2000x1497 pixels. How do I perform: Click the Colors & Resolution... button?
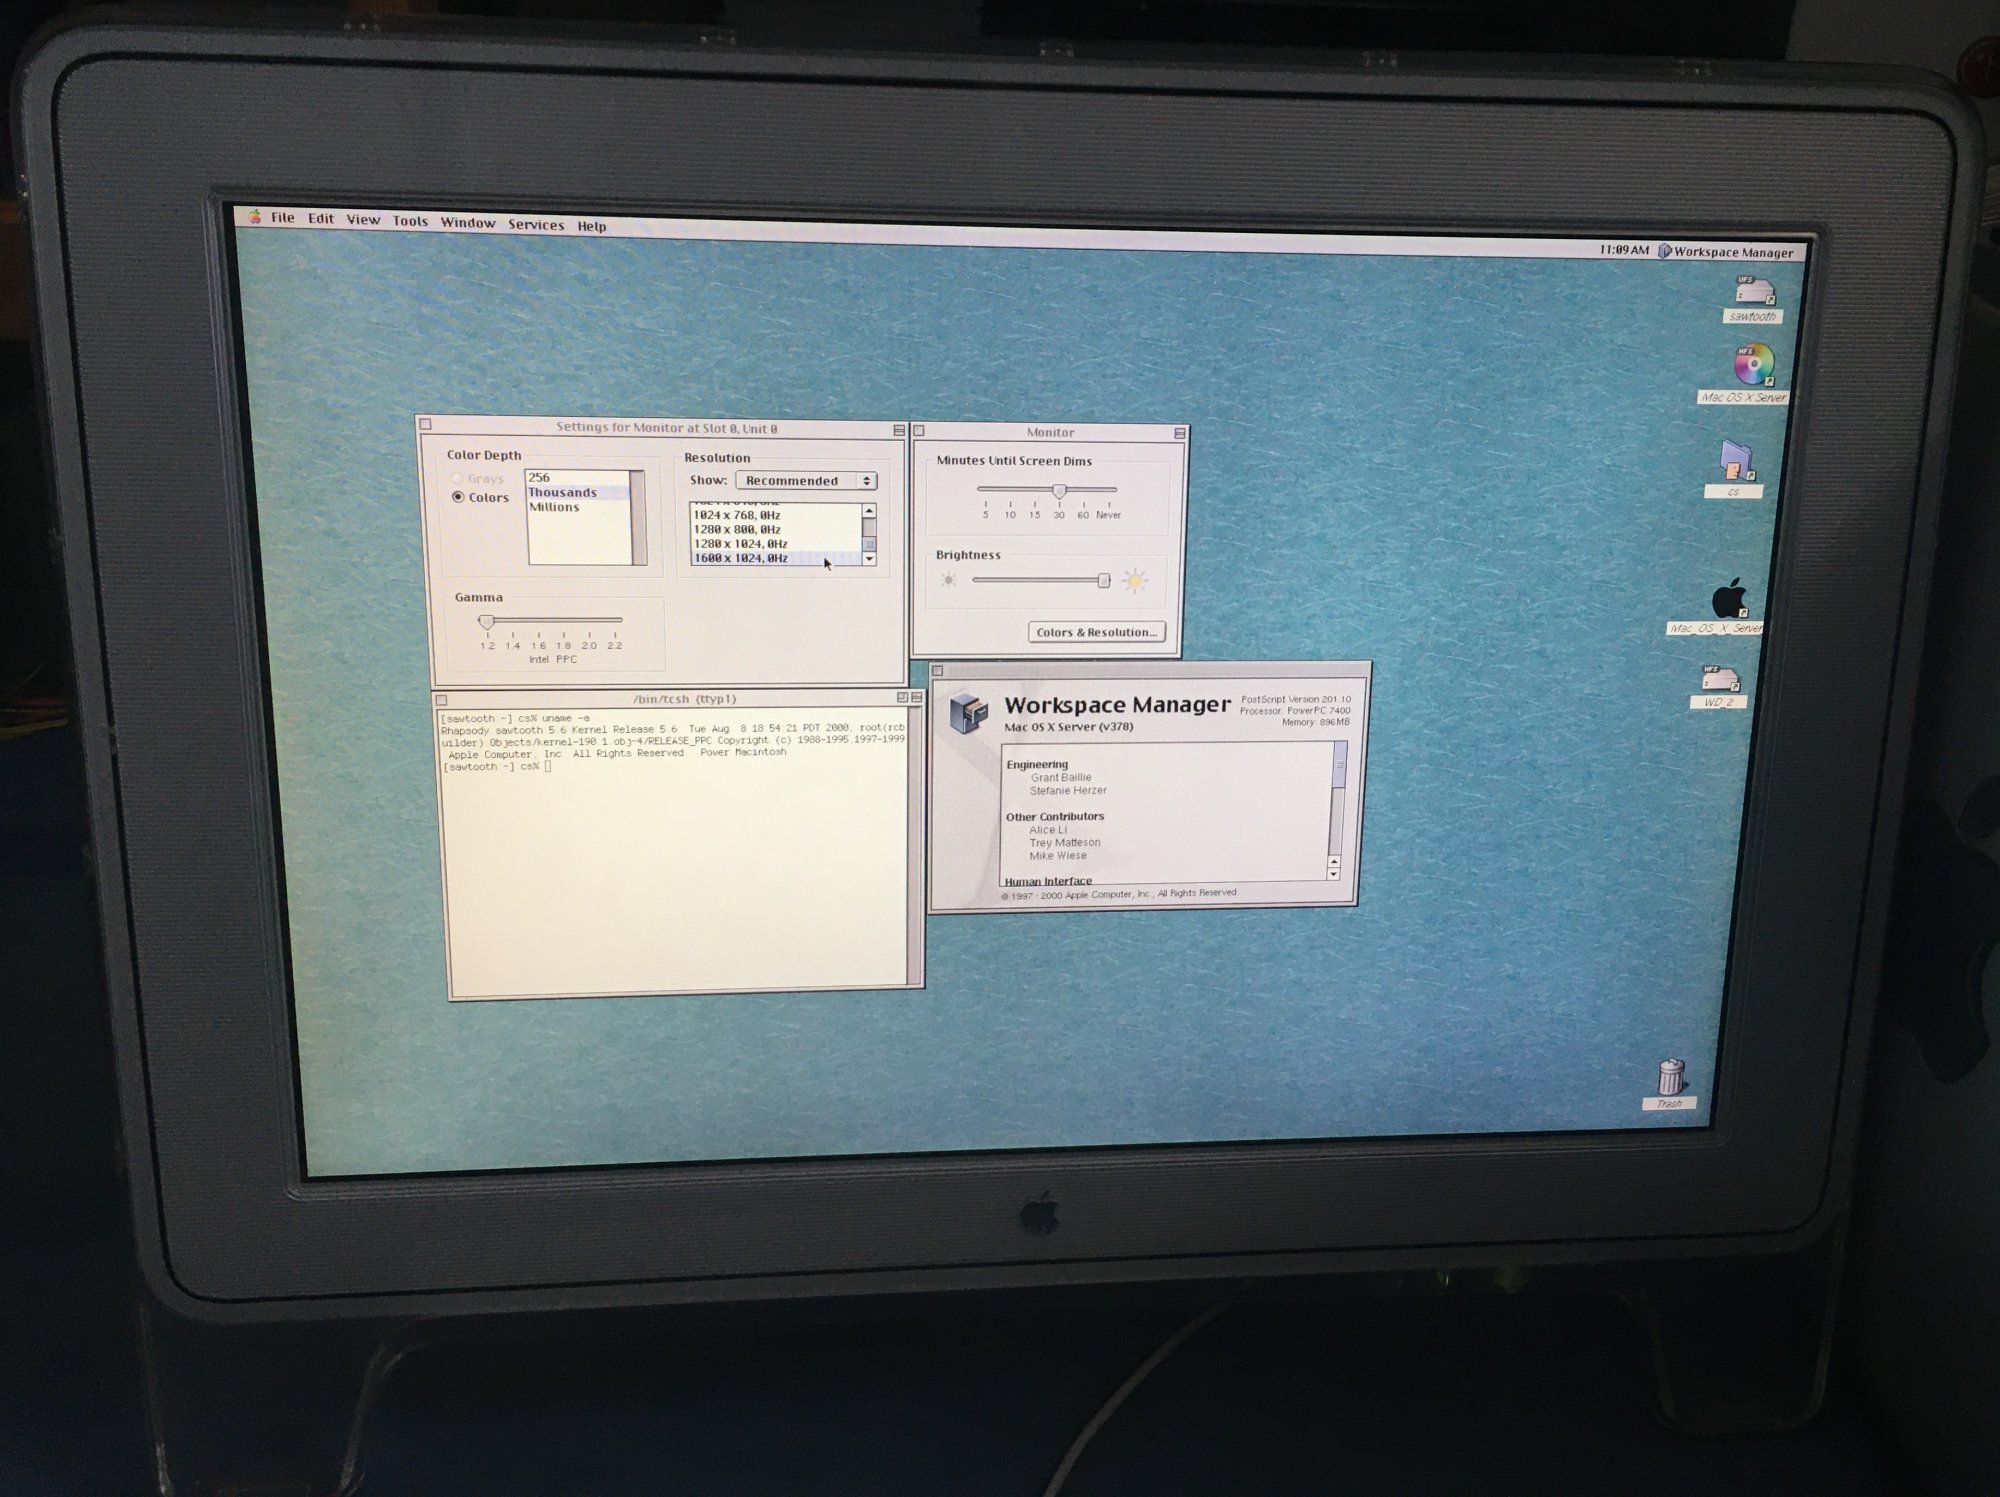pyautogui.click(x=1097, y=632)
